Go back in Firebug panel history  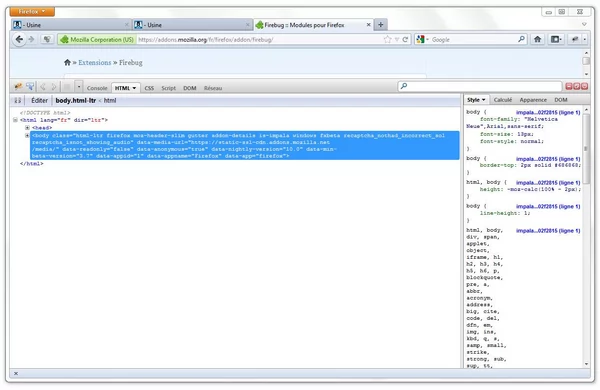(43, 87)
